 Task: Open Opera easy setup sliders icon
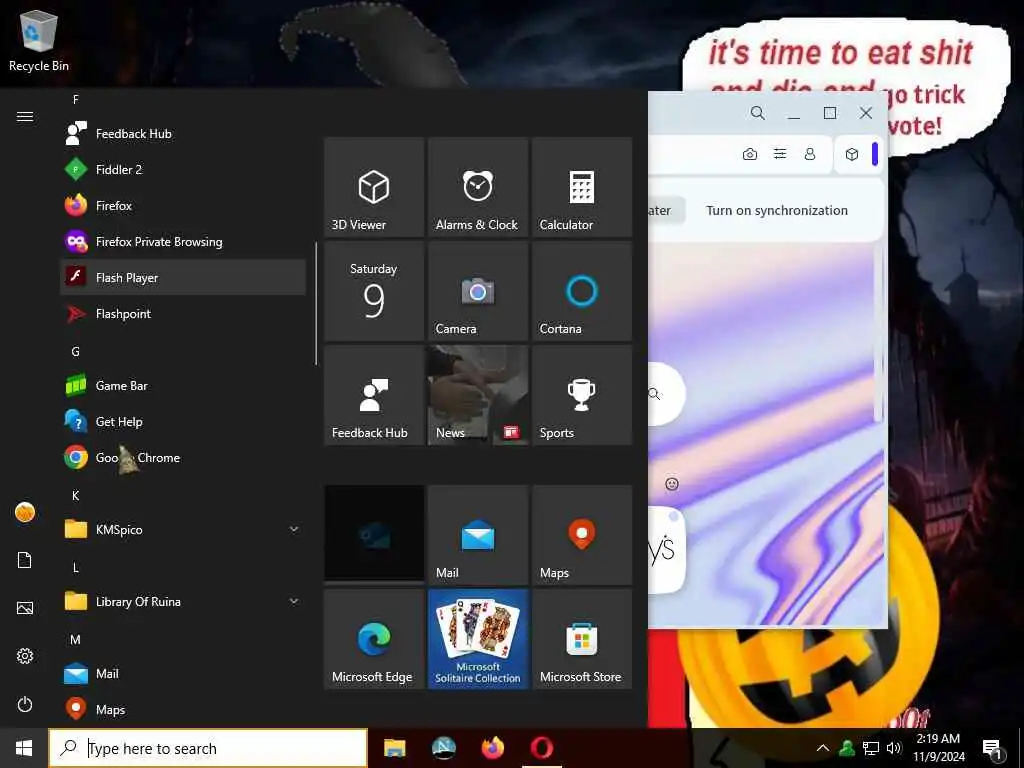click(780, 154)
